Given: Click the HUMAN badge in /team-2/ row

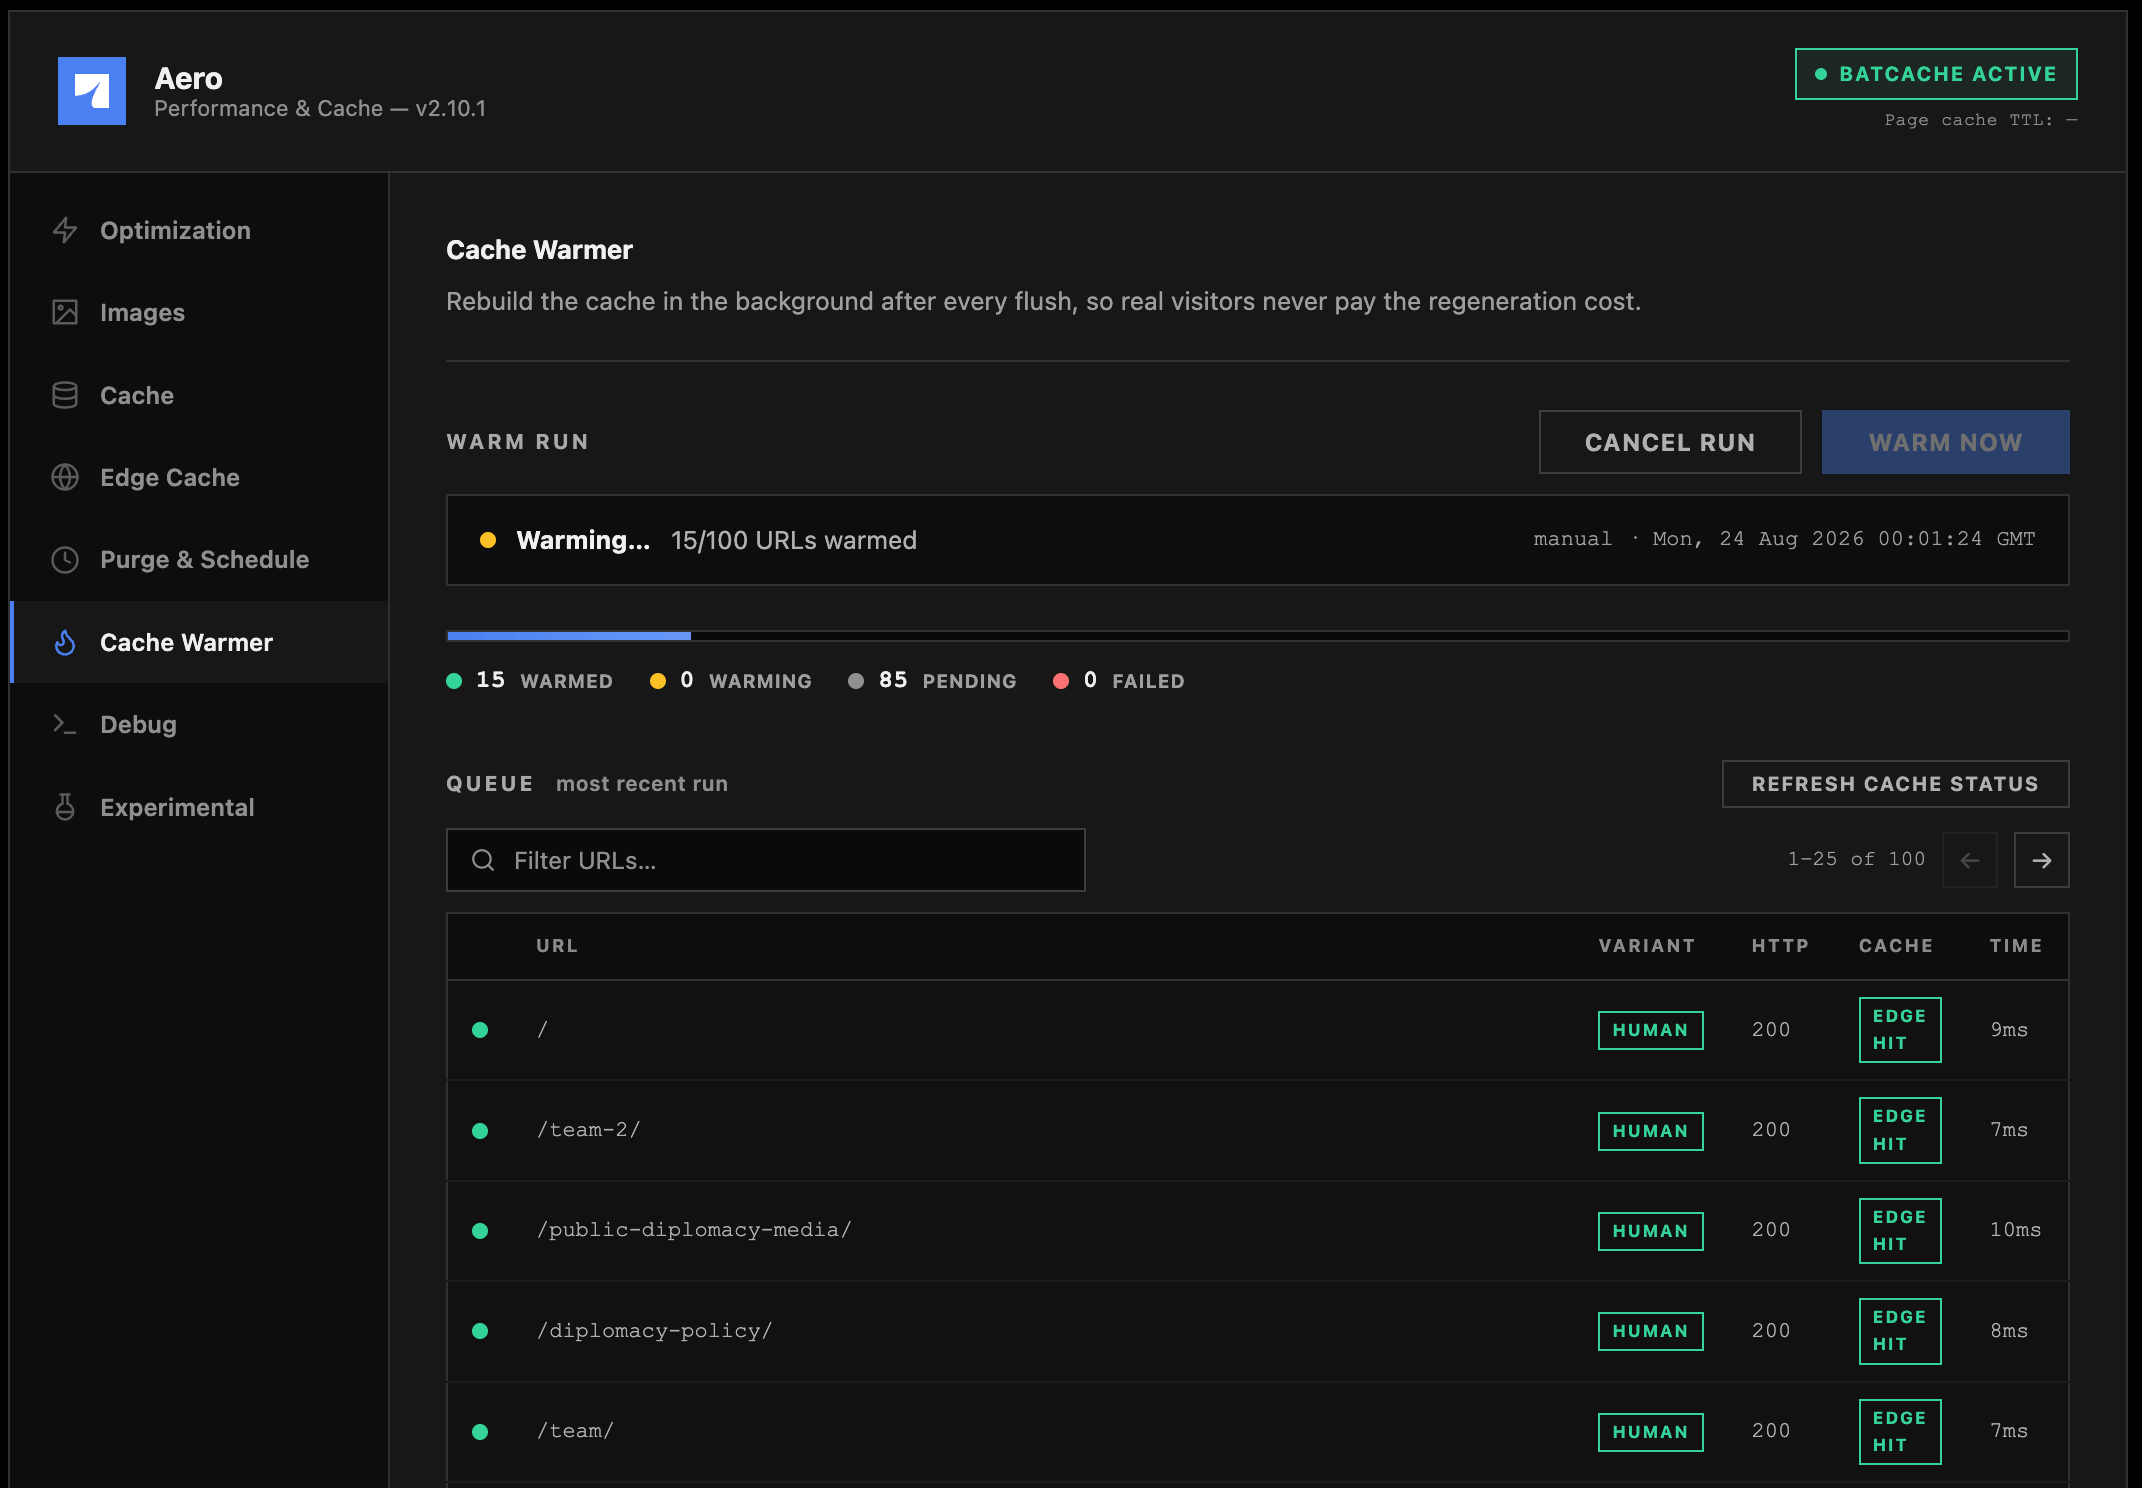Looking at the screenshot, I should pyautogui.click(x=1650, y=1131).
